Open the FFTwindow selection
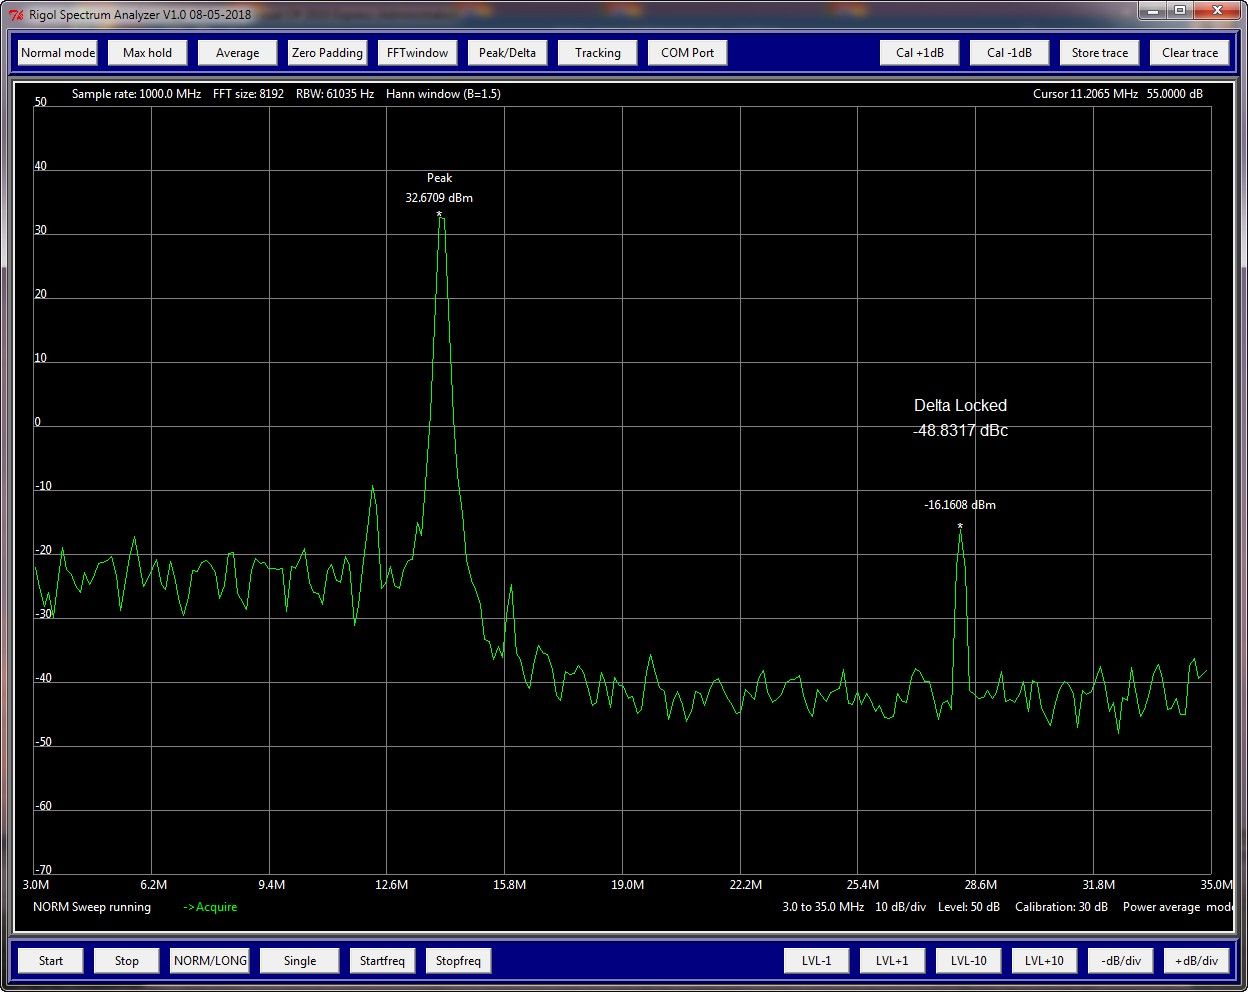The width and height of the screenshot is (1248, 992). (417, 52)
